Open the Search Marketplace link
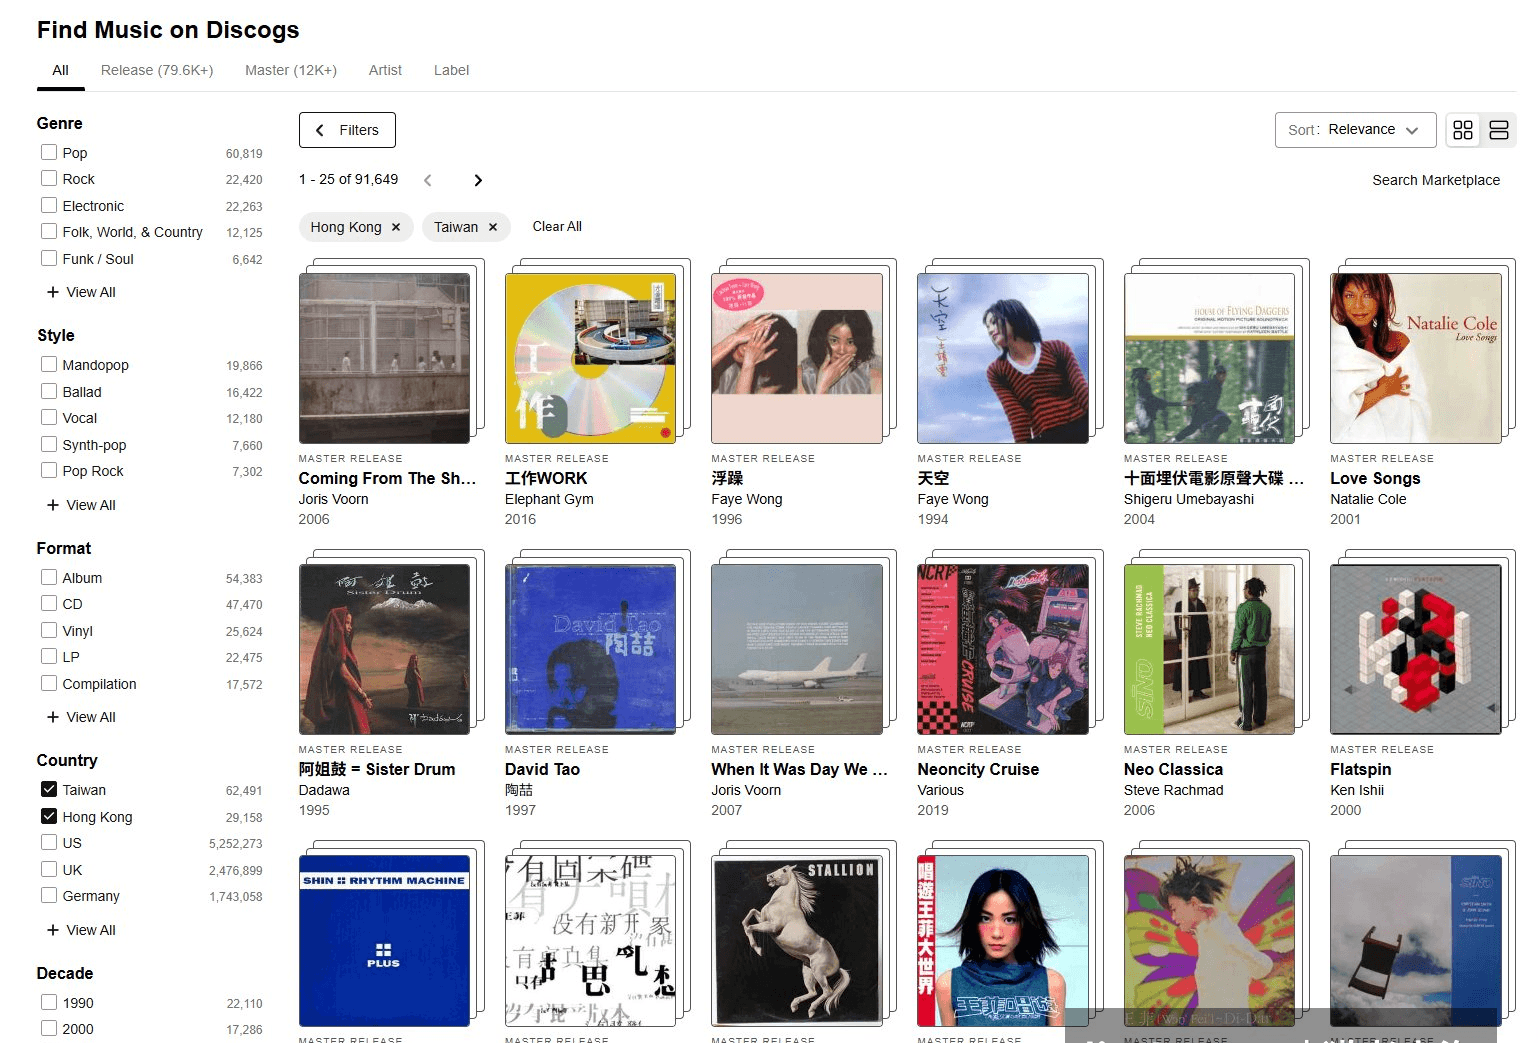 pos(1436,180)
